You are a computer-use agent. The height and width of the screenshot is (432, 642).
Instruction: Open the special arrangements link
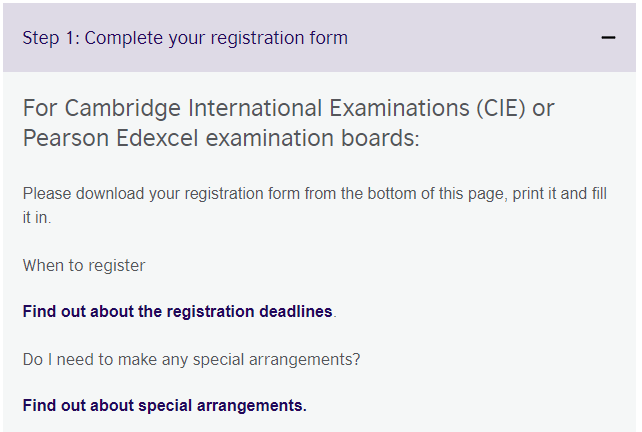tap(165, 405)
